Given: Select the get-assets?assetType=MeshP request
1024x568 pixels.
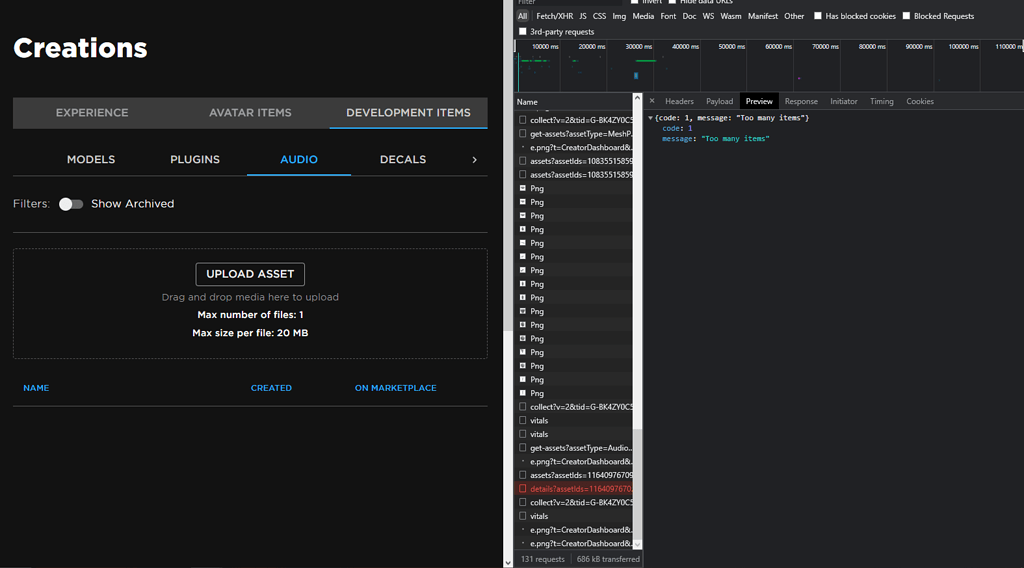Looking at the screenshot, I should (x=573, y=134).
